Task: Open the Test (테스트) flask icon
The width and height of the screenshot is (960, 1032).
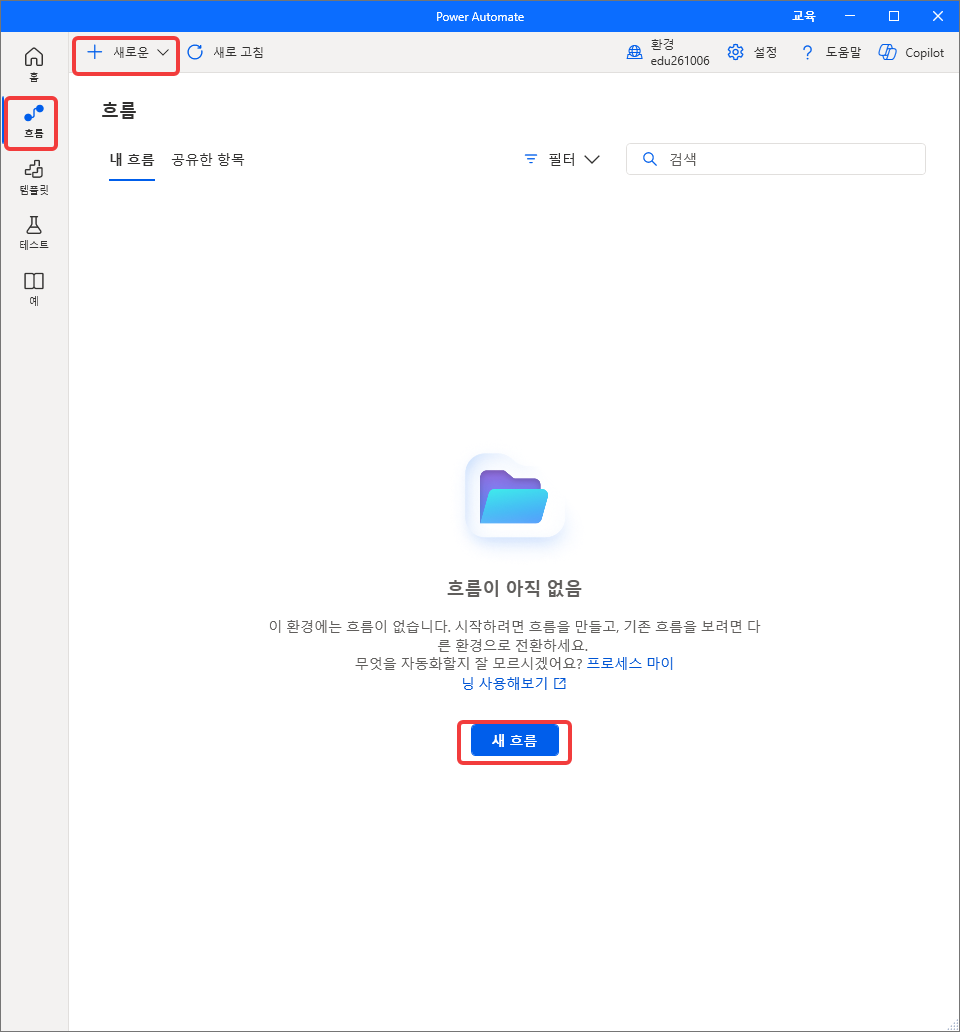Action: [34, 233]
